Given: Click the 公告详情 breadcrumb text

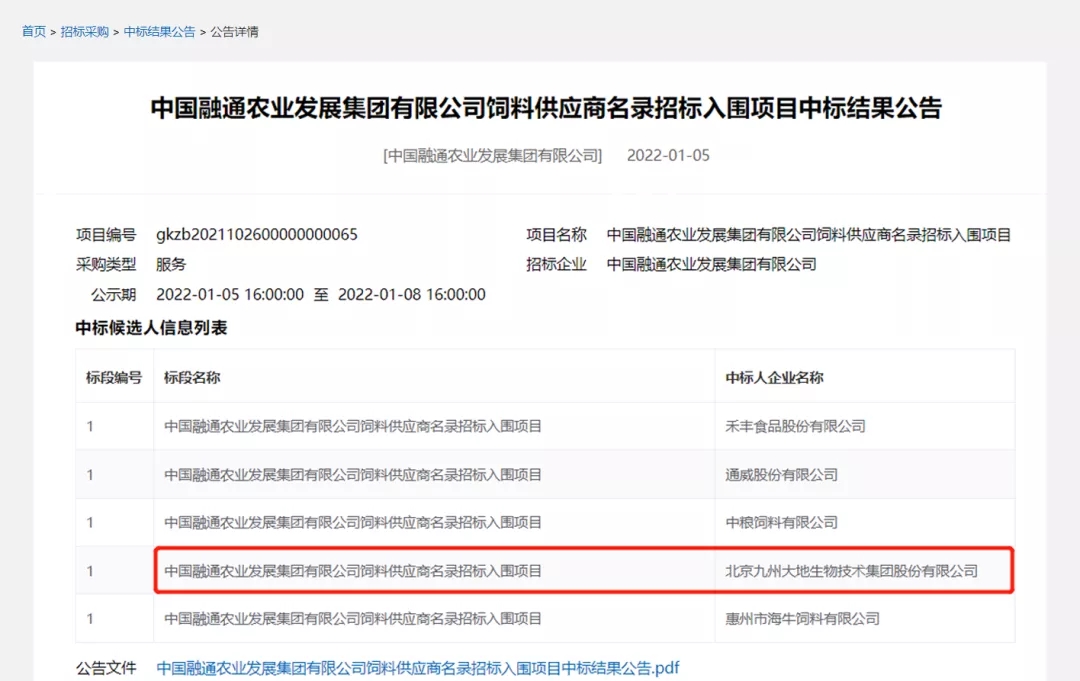Looking at the screenshot, I should tap(234, 32).
